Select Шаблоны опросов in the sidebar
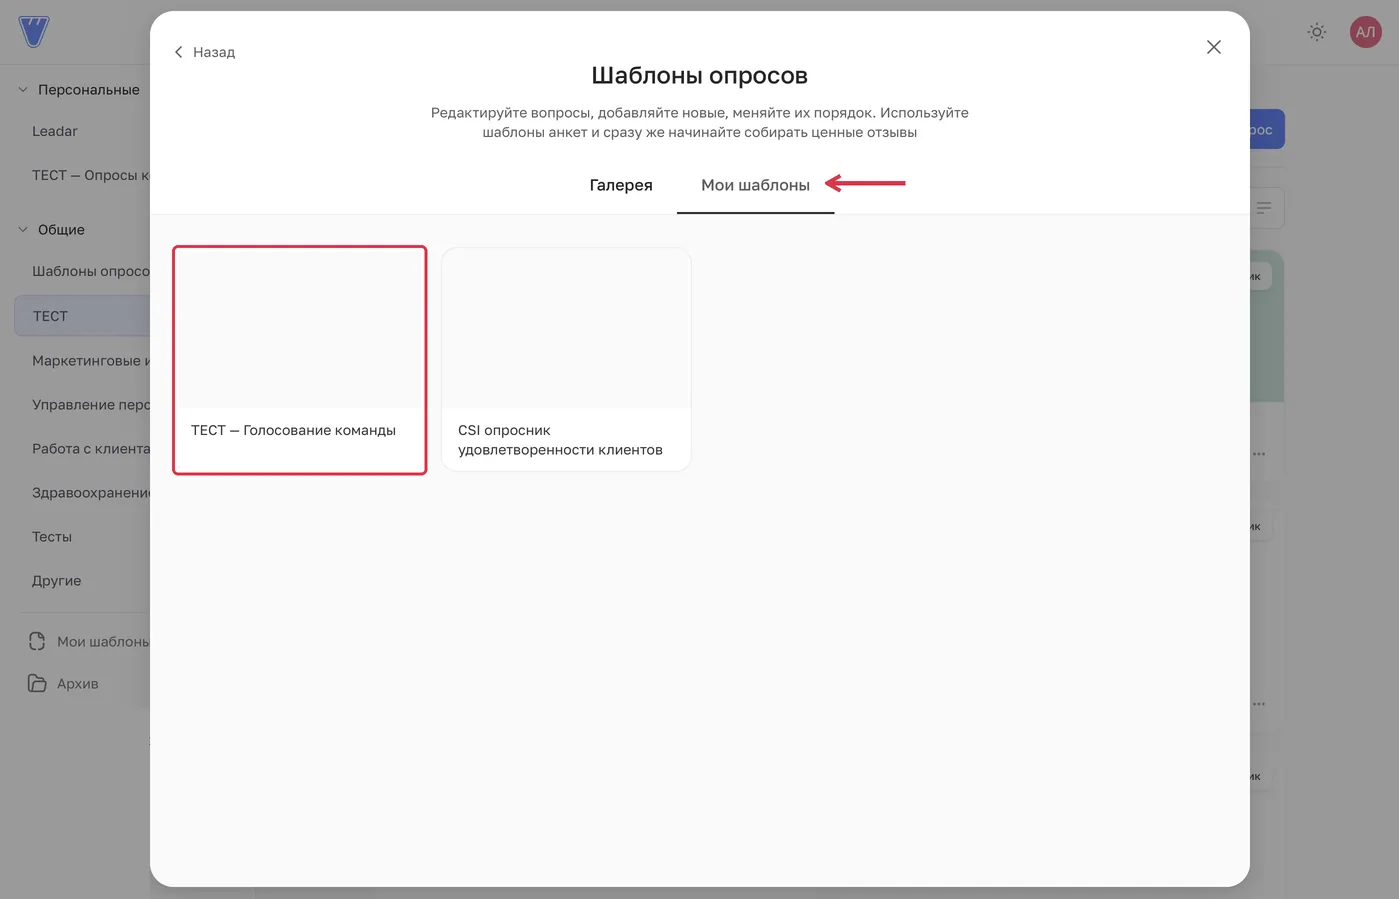The height and width of the screenshot is (899, 1399). [90, 271]
